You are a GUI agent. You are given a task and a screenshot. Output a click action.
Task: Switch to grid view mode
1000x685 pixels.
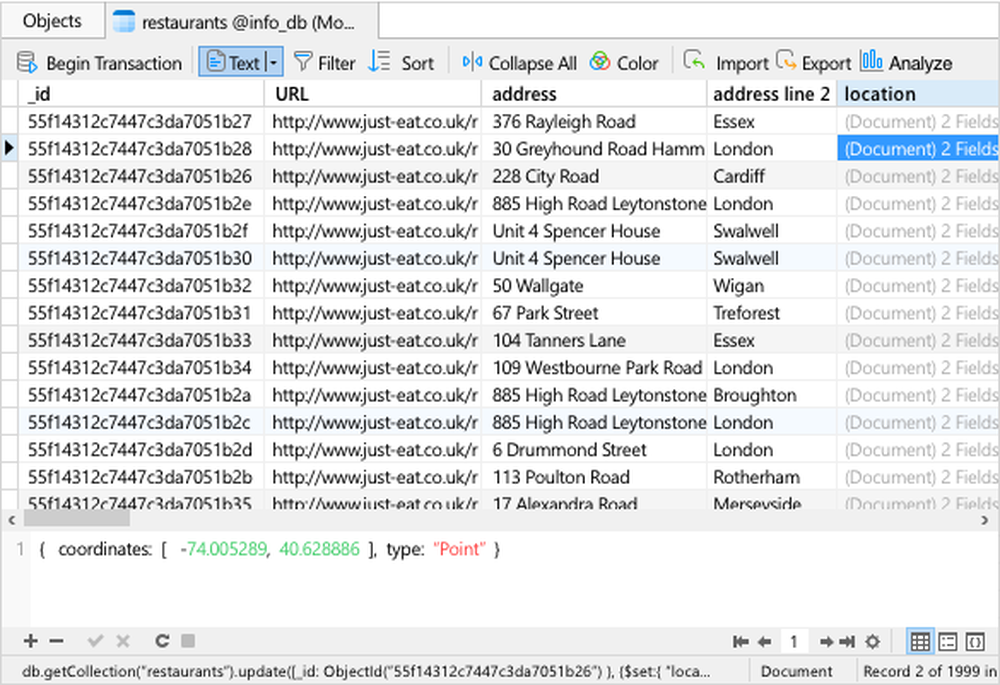921,641
